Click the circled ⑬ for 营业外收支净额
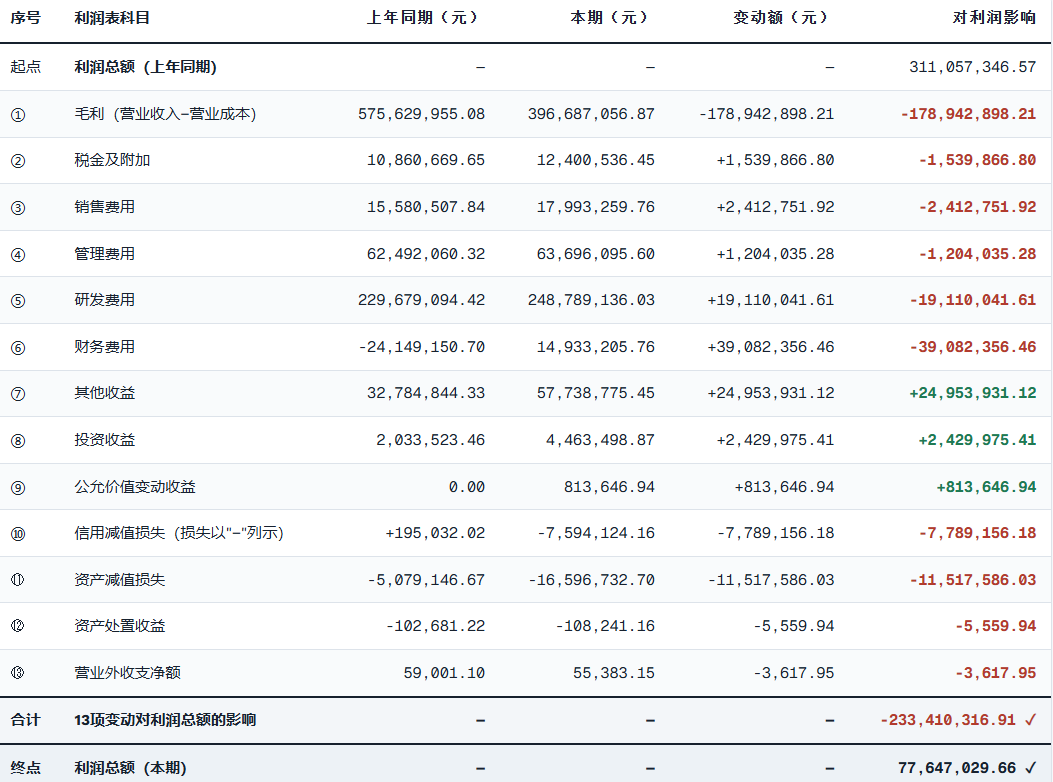 pos(18,672)
